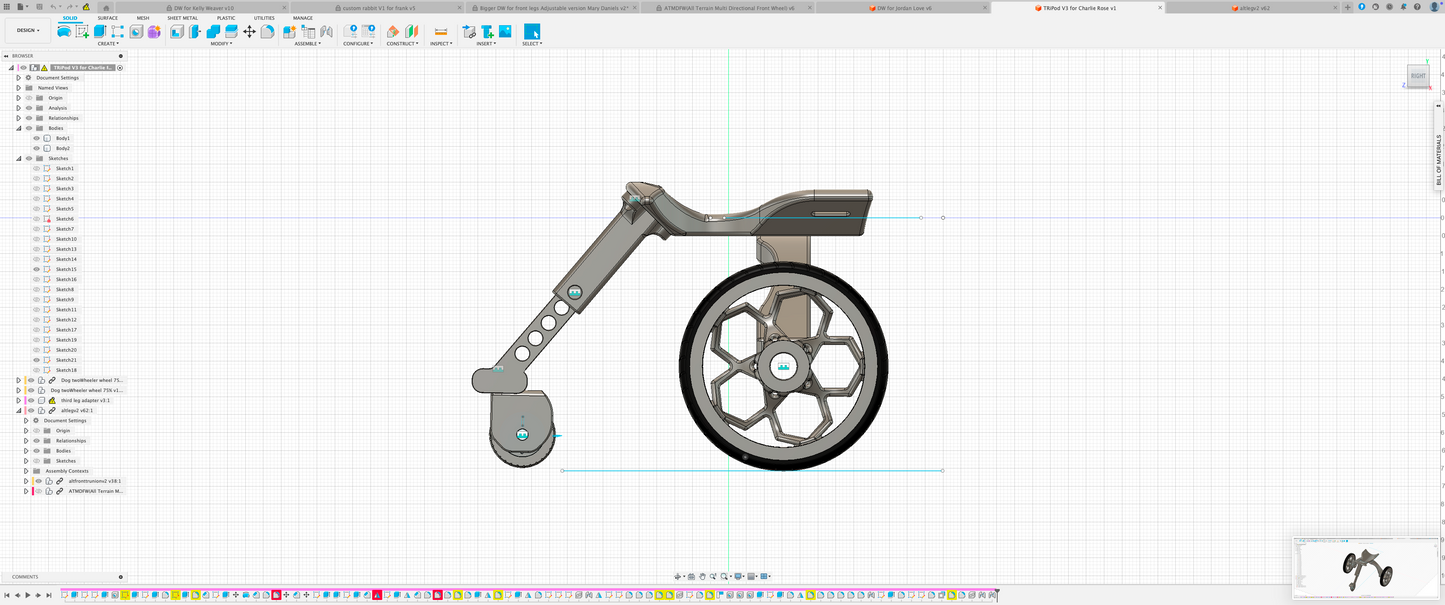Open the BILL OF MATERIALS side panel
Image resolution: width=1445 pixels, height=605 pixels.
pos(1439,160)
